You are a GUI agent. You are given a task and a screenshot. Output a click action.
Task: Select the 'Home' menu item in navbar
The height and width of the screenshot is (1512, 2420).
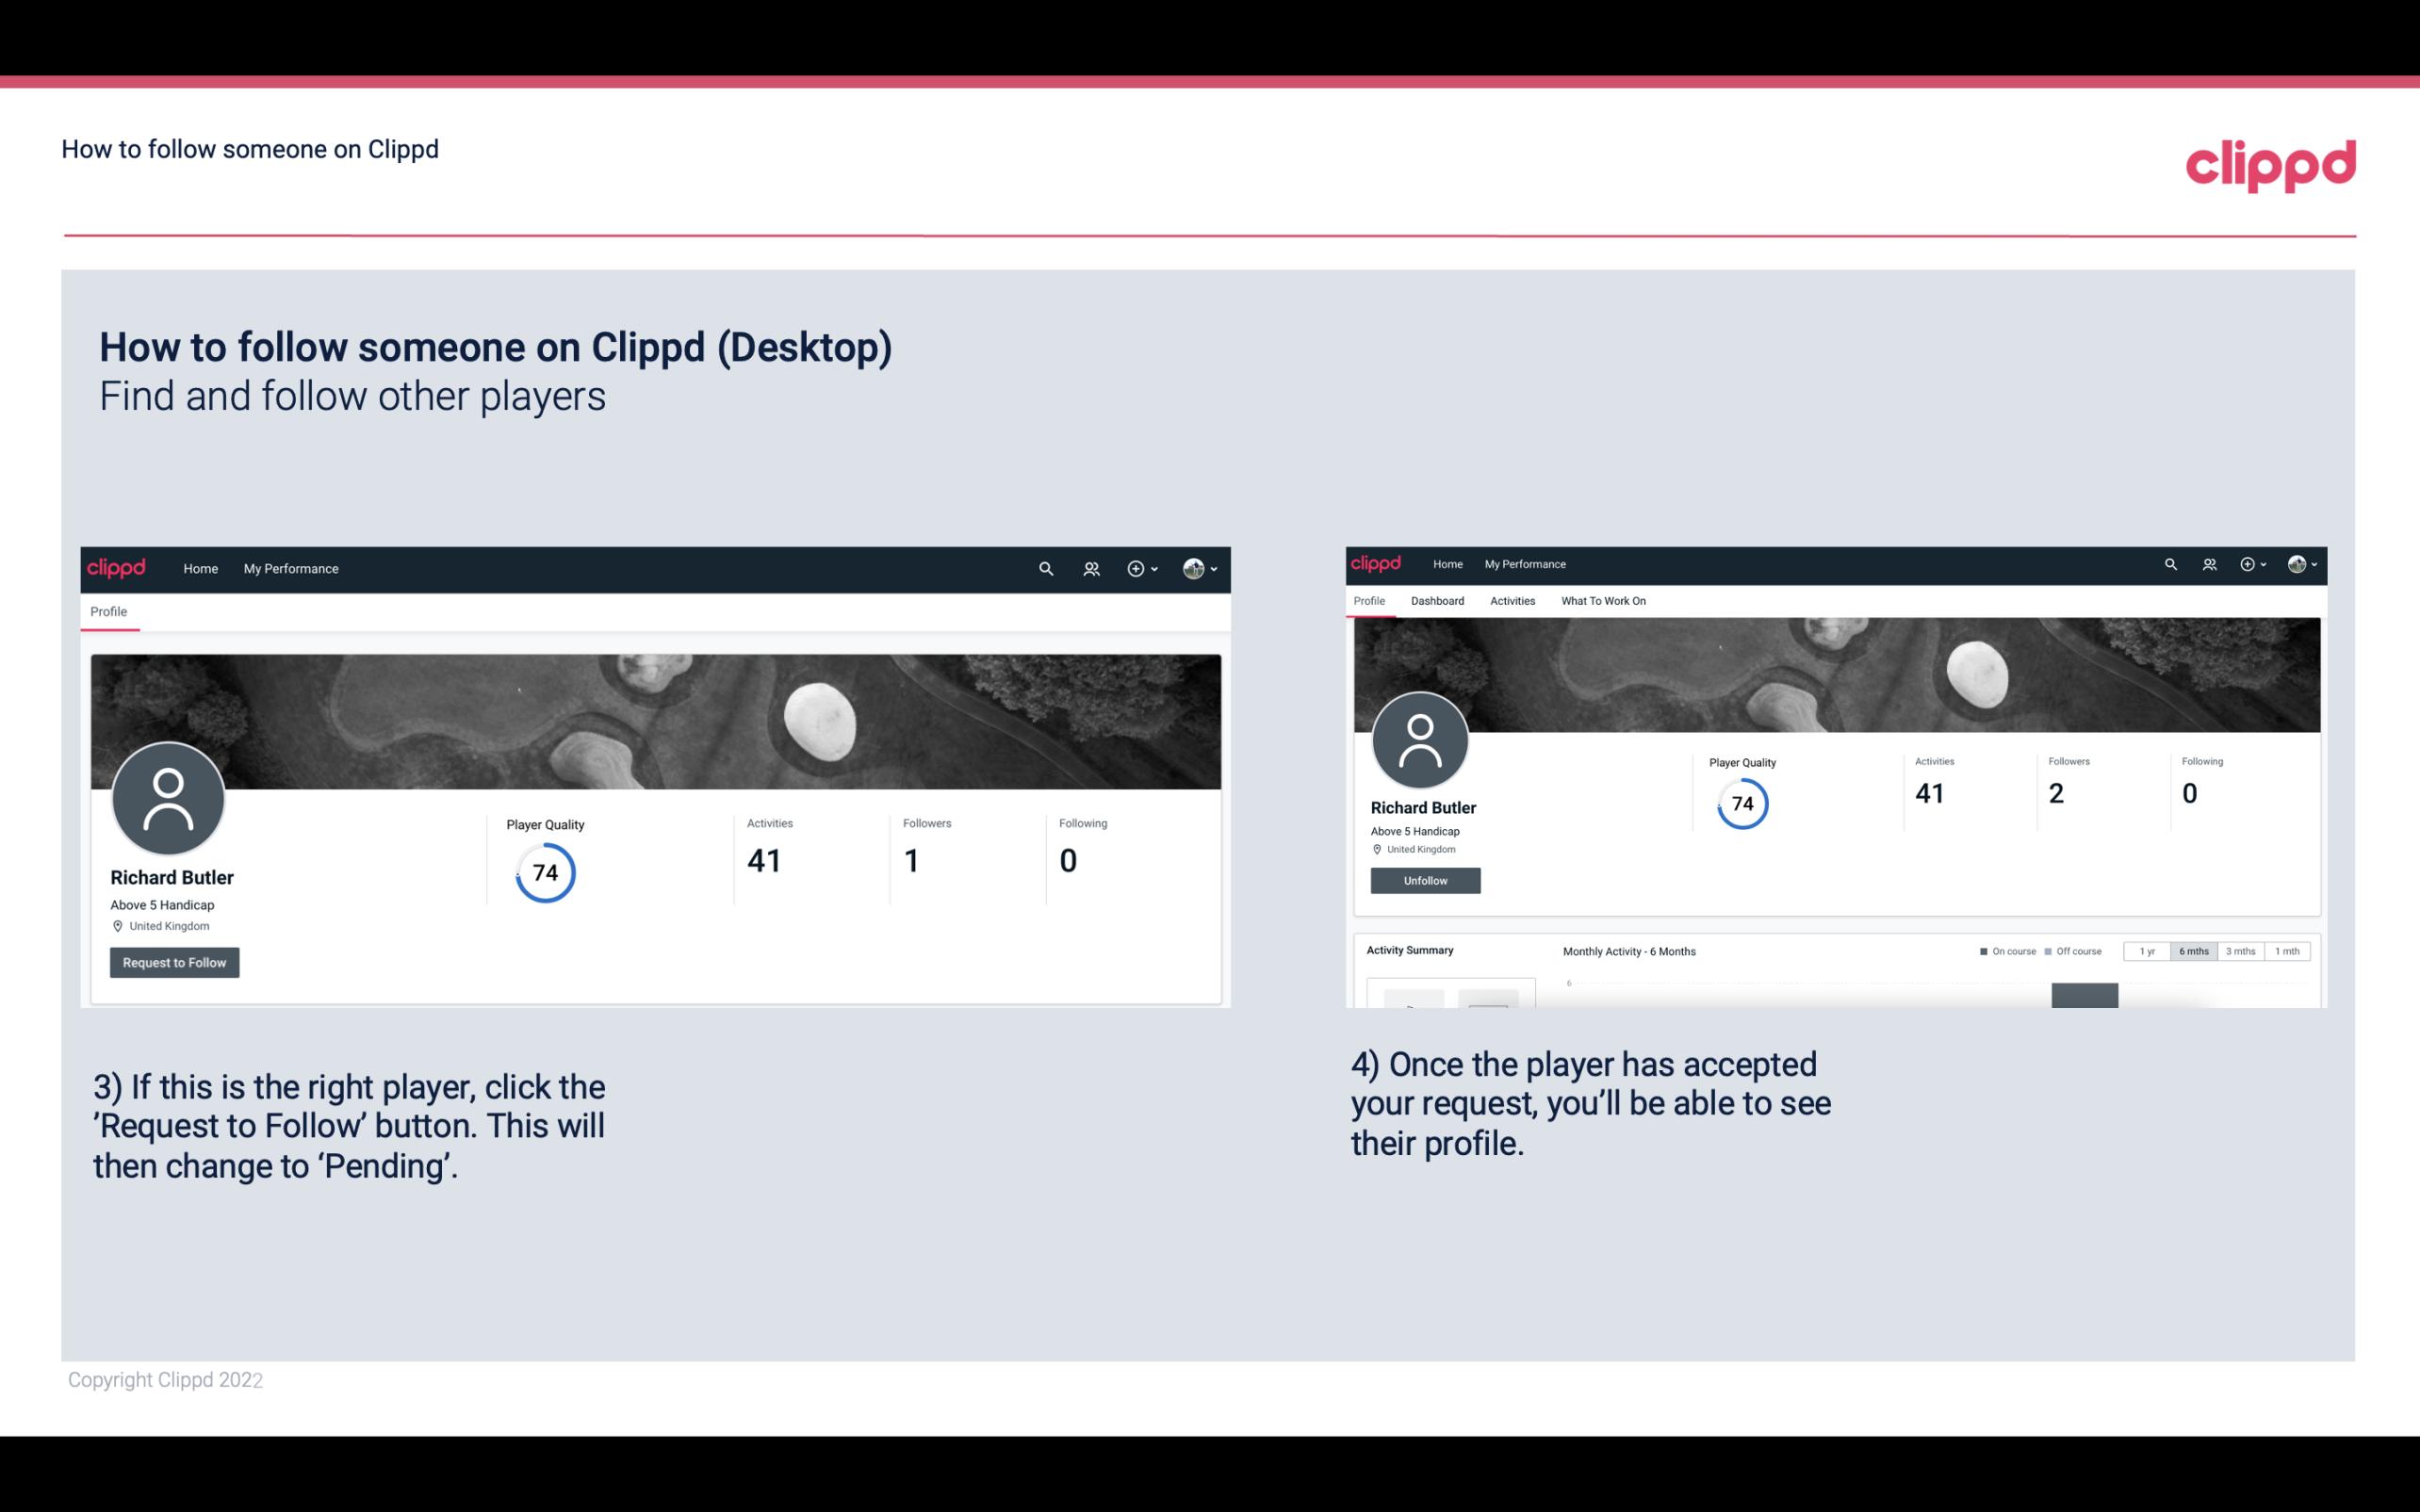pos(197,568)
